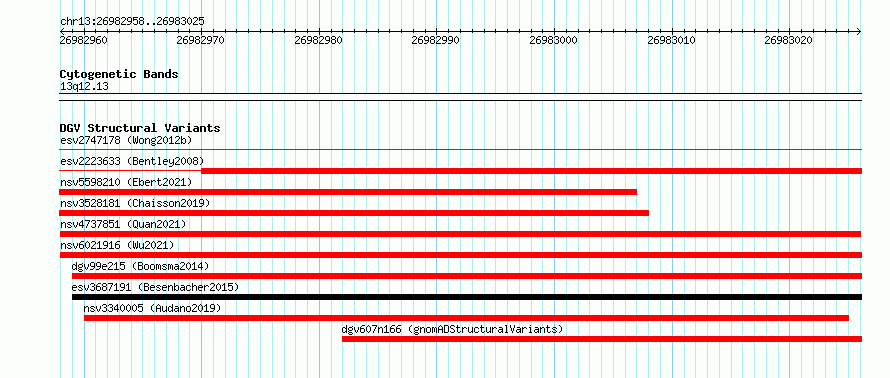Click the black bar under esv3687191

pos(467,297)
